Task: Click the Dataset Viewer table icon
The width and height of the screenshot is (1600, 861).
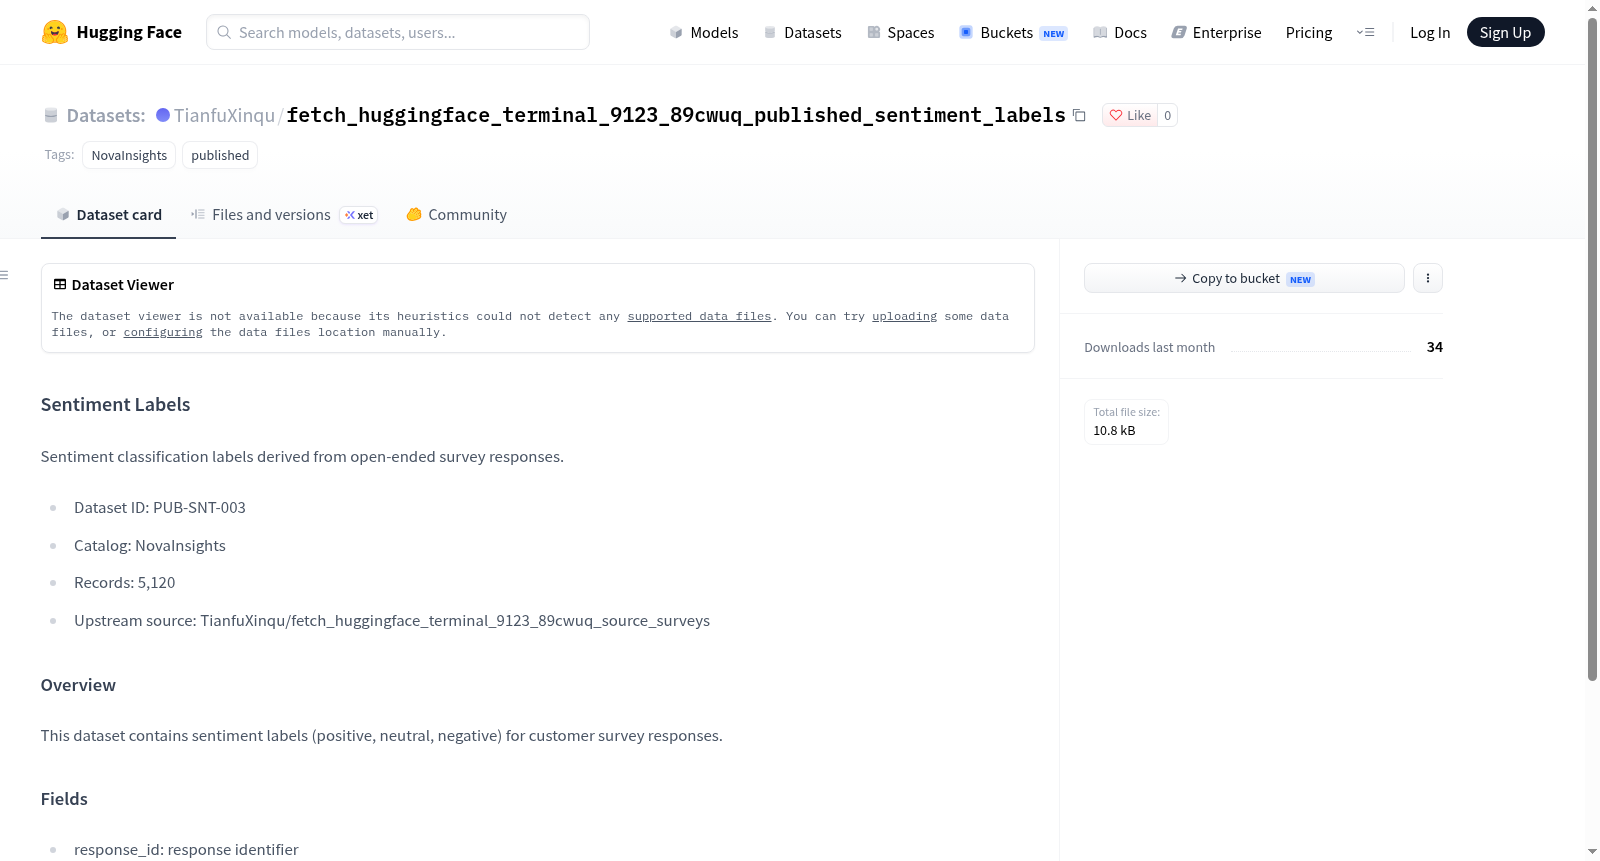Action: tap(60, 285)
